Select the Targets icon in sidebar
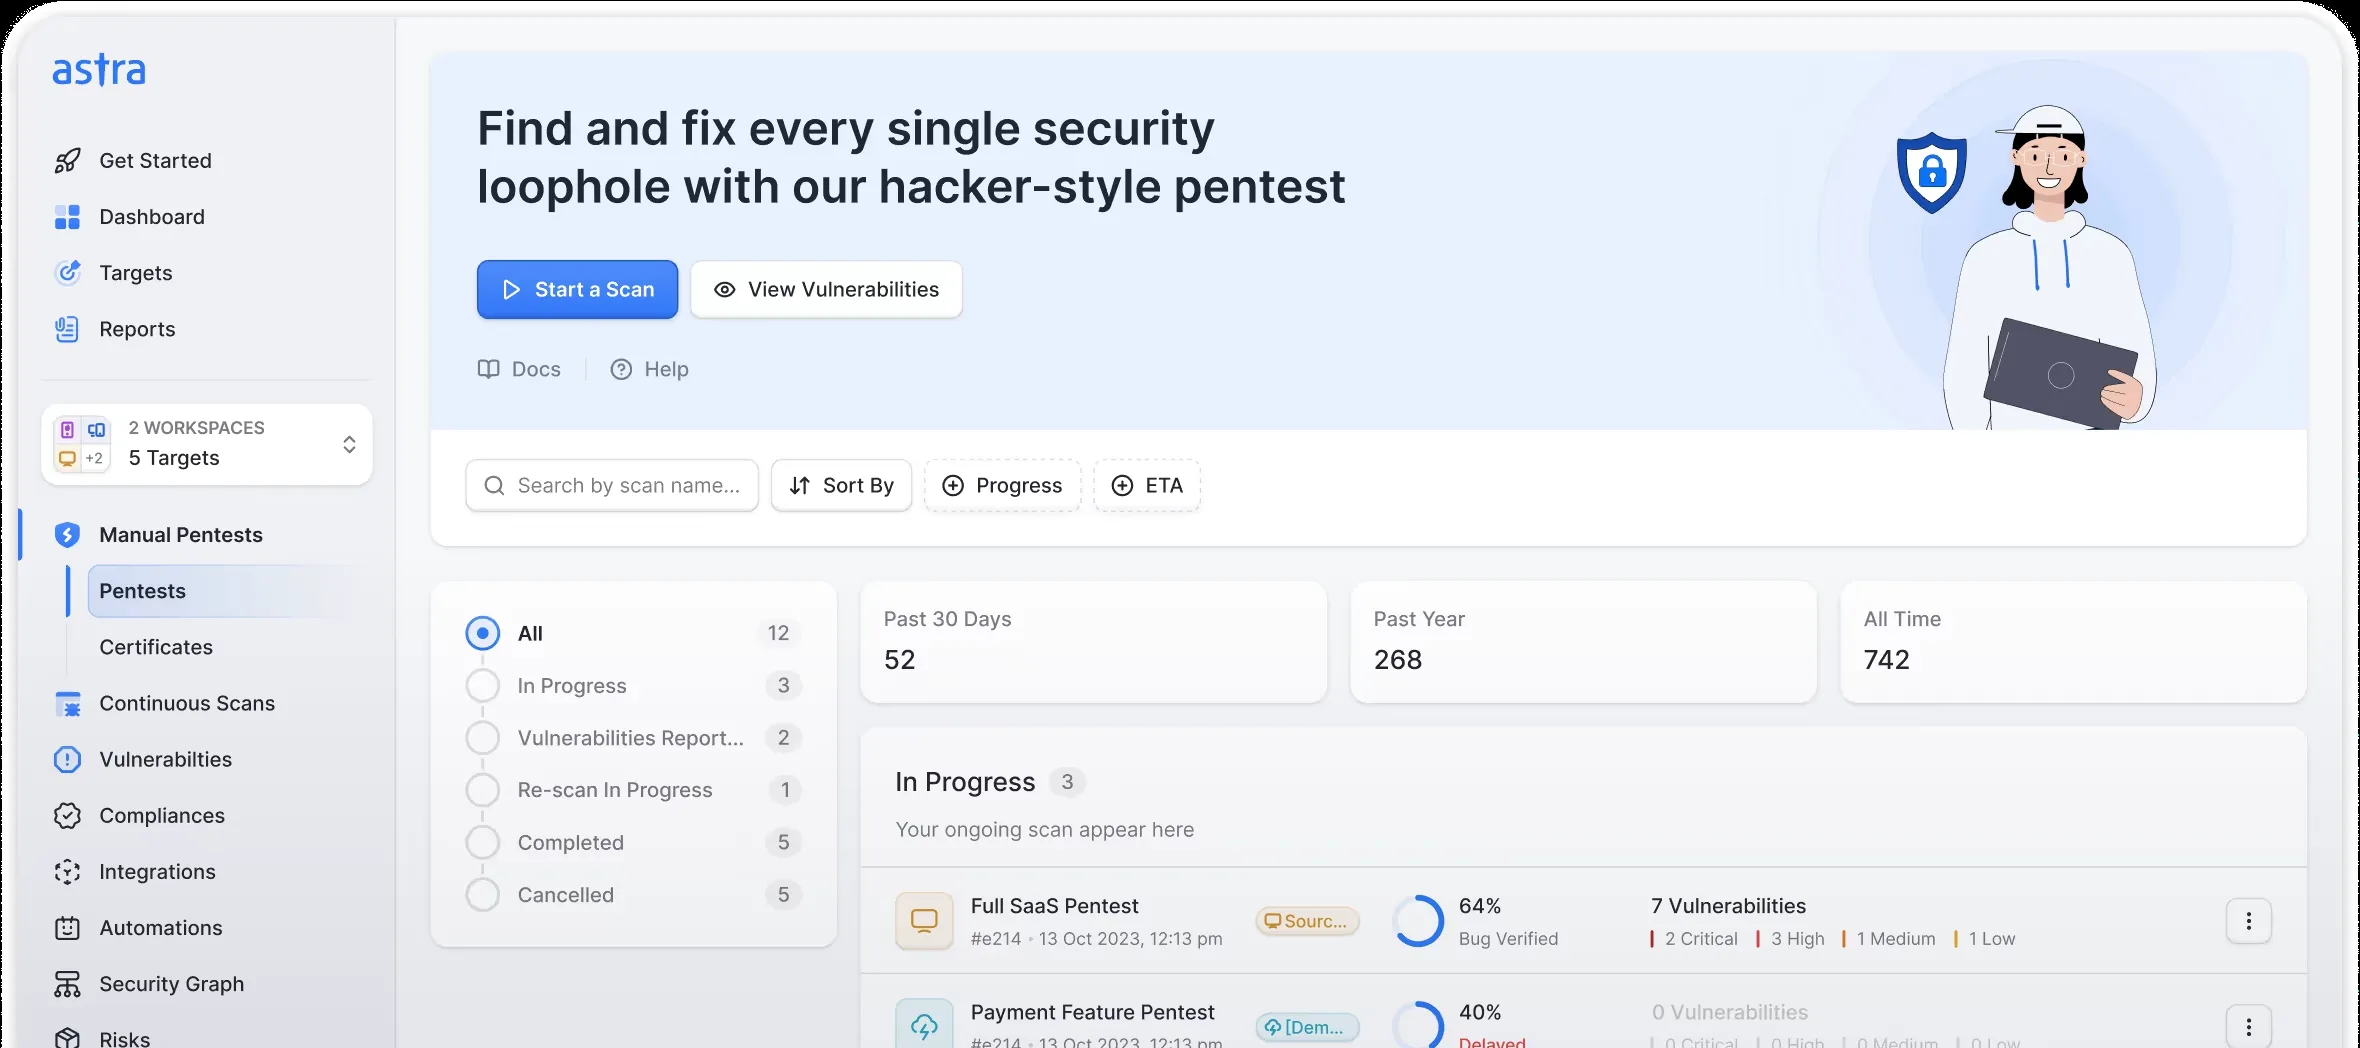 point(67,272)
